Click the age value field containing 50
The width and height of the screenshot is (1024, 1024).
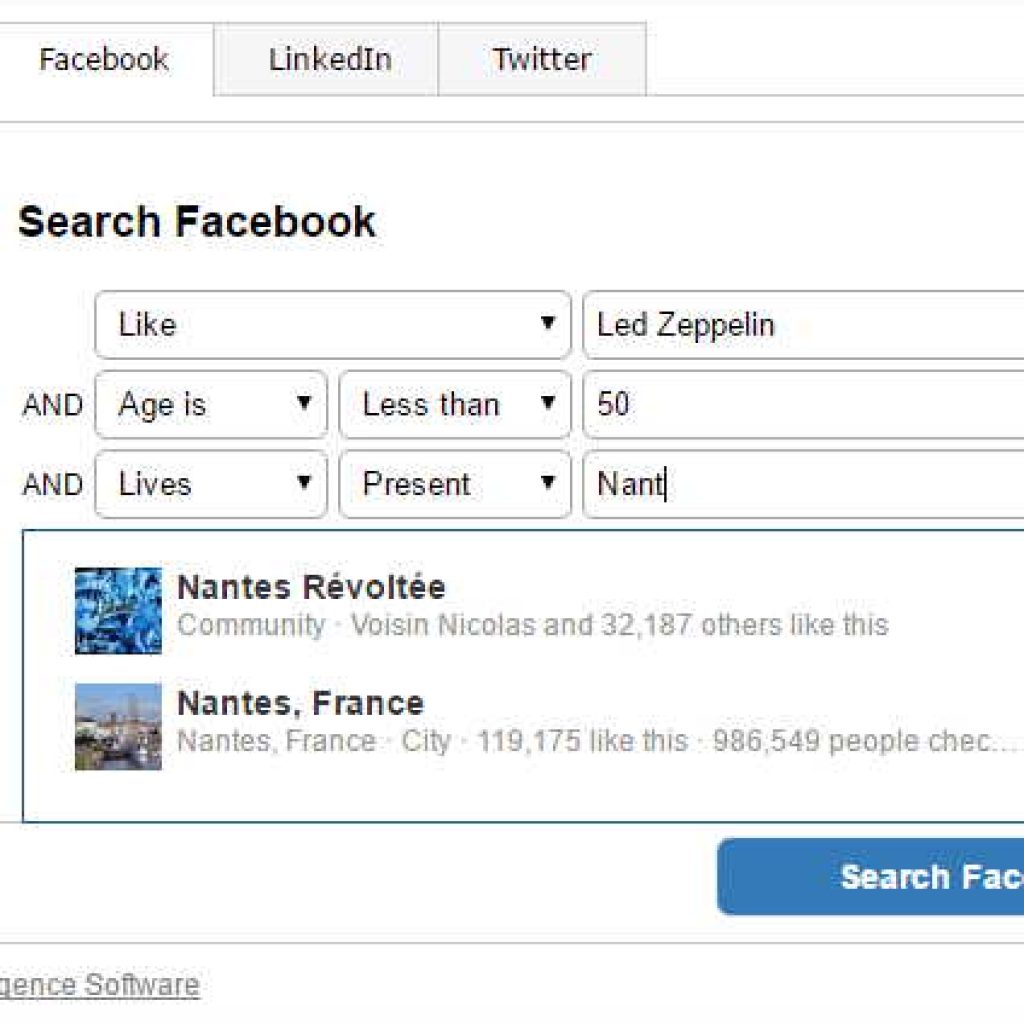pos(803,404)
